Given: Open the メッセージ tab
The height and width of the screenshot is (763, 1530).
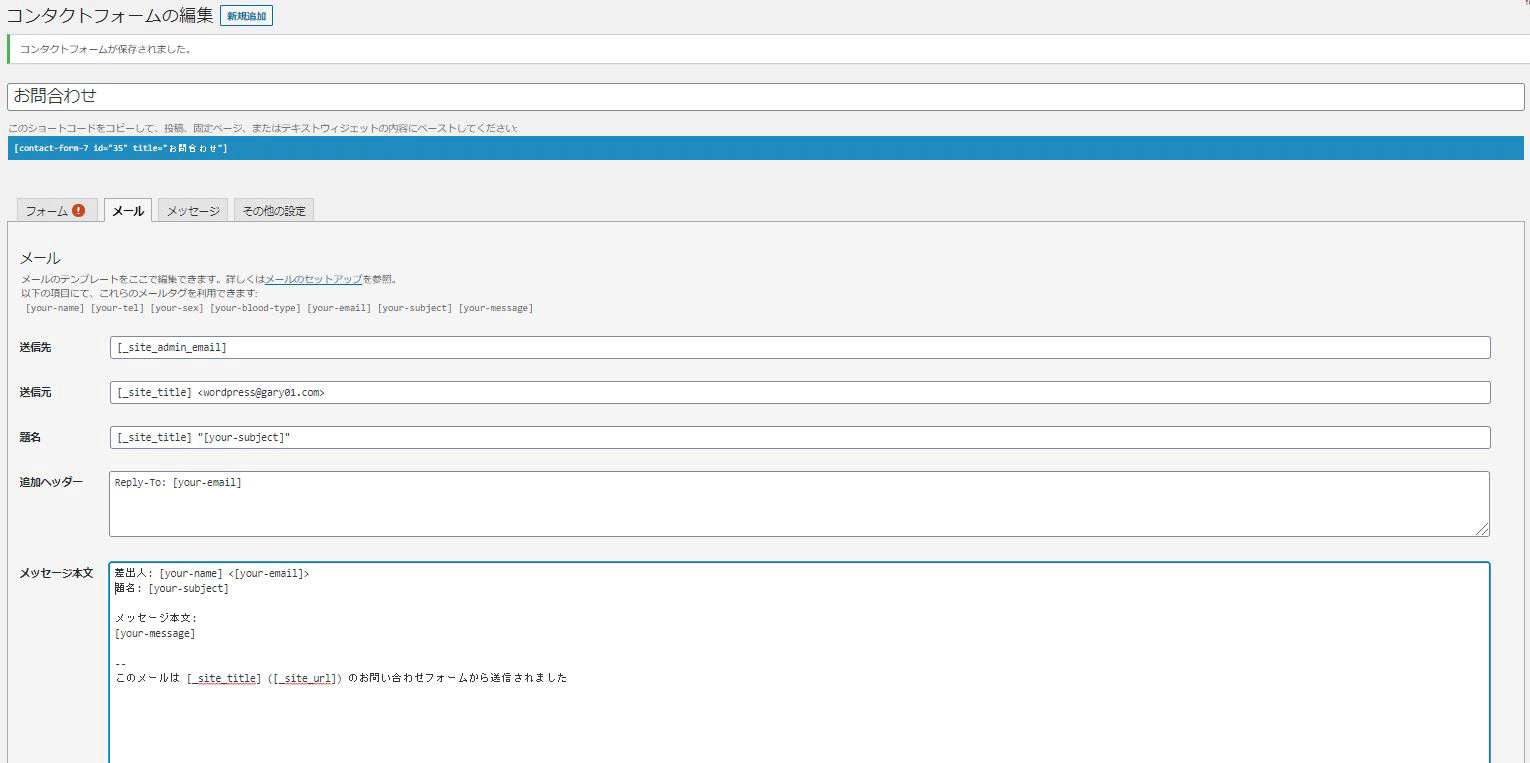Looking at the screenshot, I should click(x=193, y=211).
